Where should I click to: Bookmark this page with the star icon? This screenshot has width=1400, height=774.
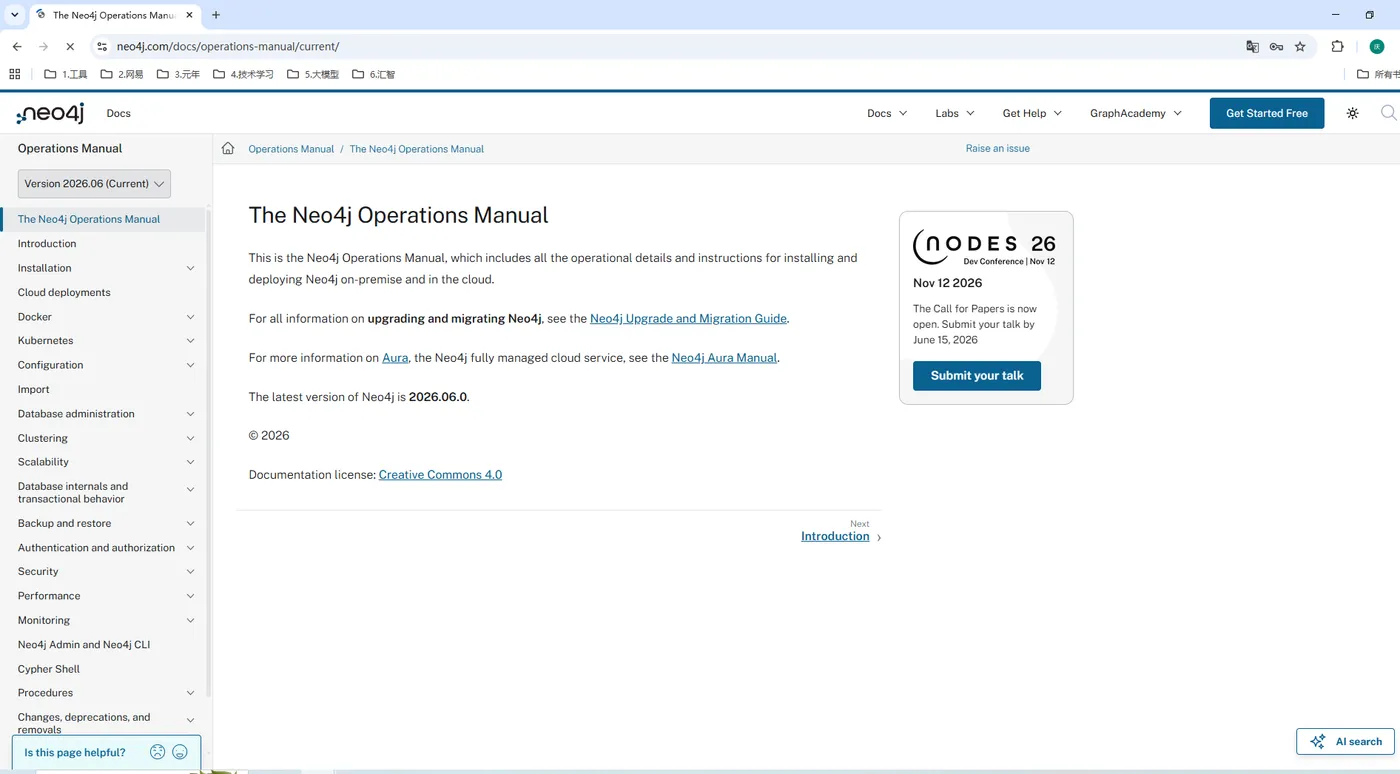(x=1300, y=46)
